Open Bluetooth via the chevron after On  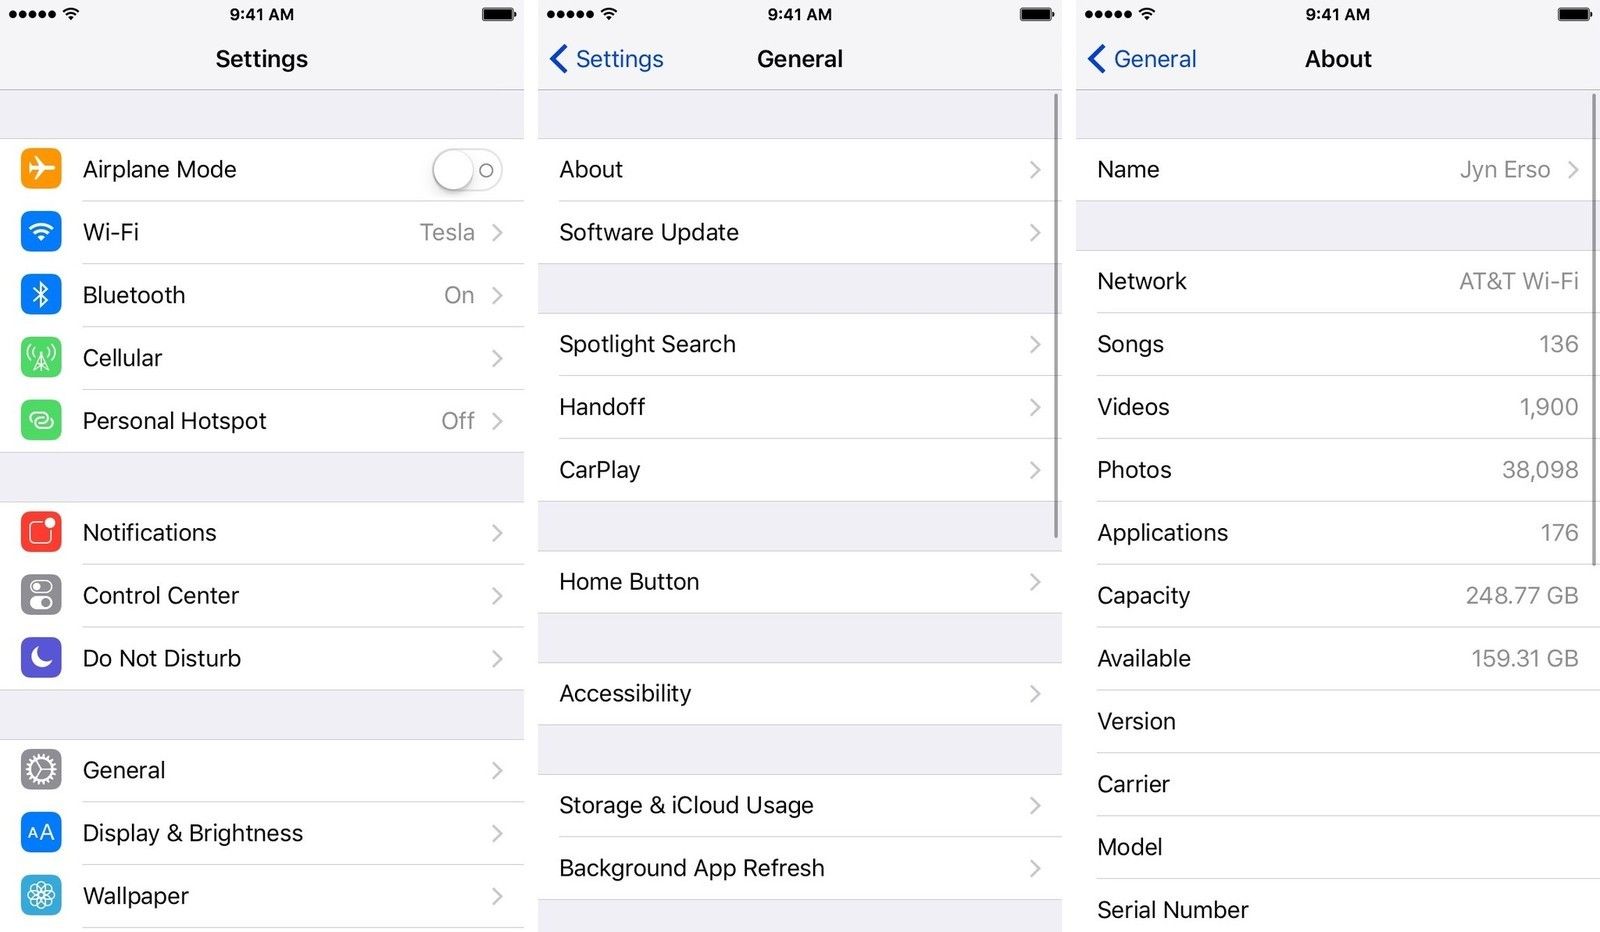click(497, 296)
